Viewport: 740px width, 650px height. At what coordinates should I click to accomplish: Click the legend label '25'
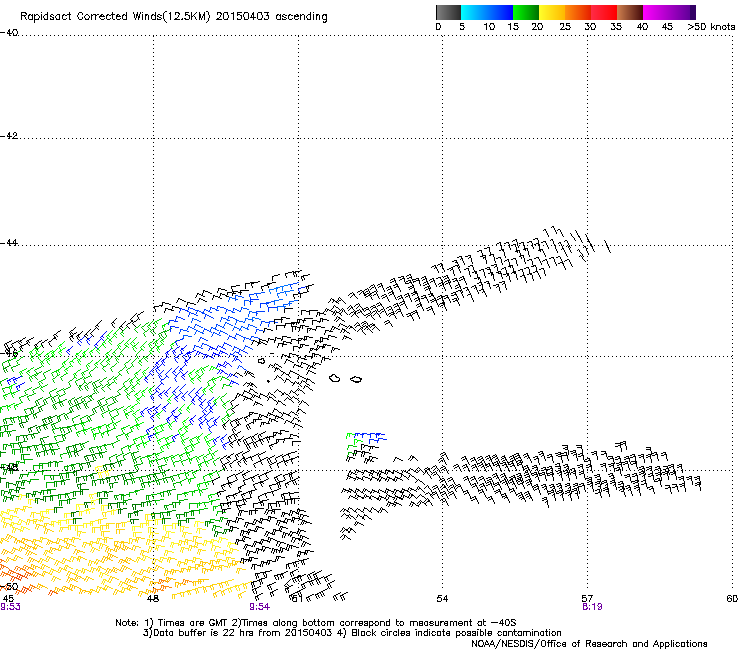point(565,27)
